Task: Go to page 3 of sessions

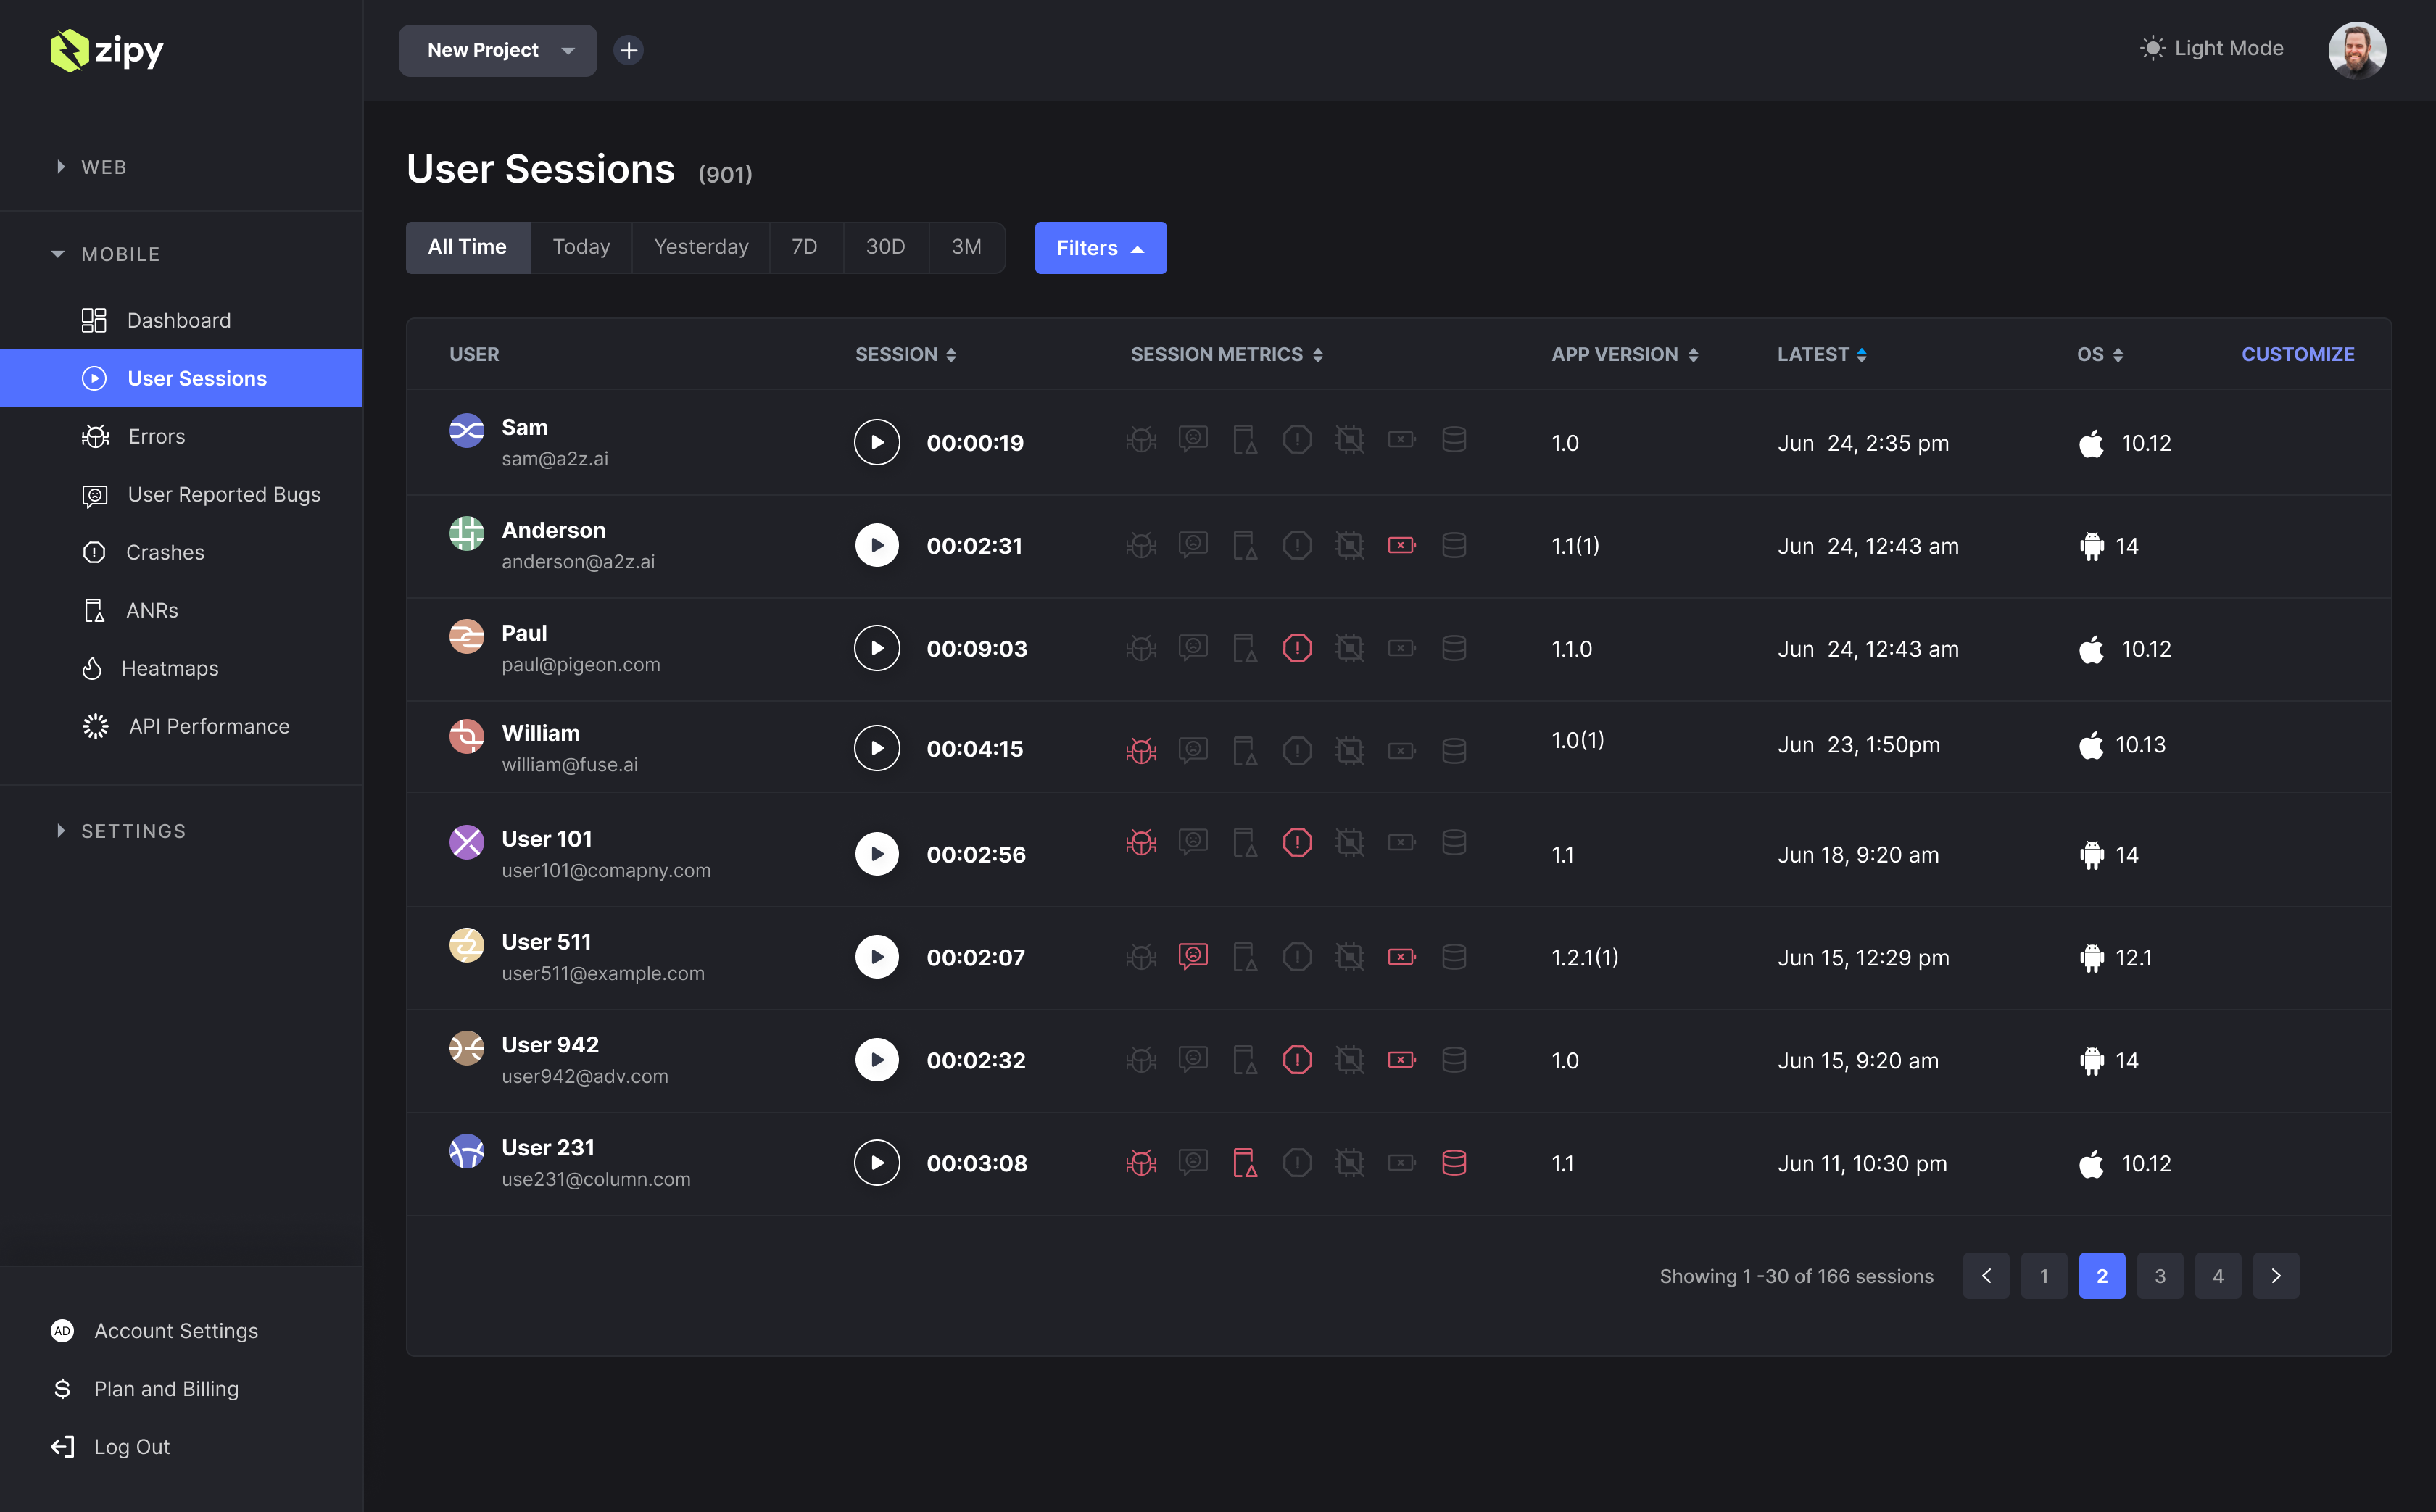Action: [2159, 1275]
